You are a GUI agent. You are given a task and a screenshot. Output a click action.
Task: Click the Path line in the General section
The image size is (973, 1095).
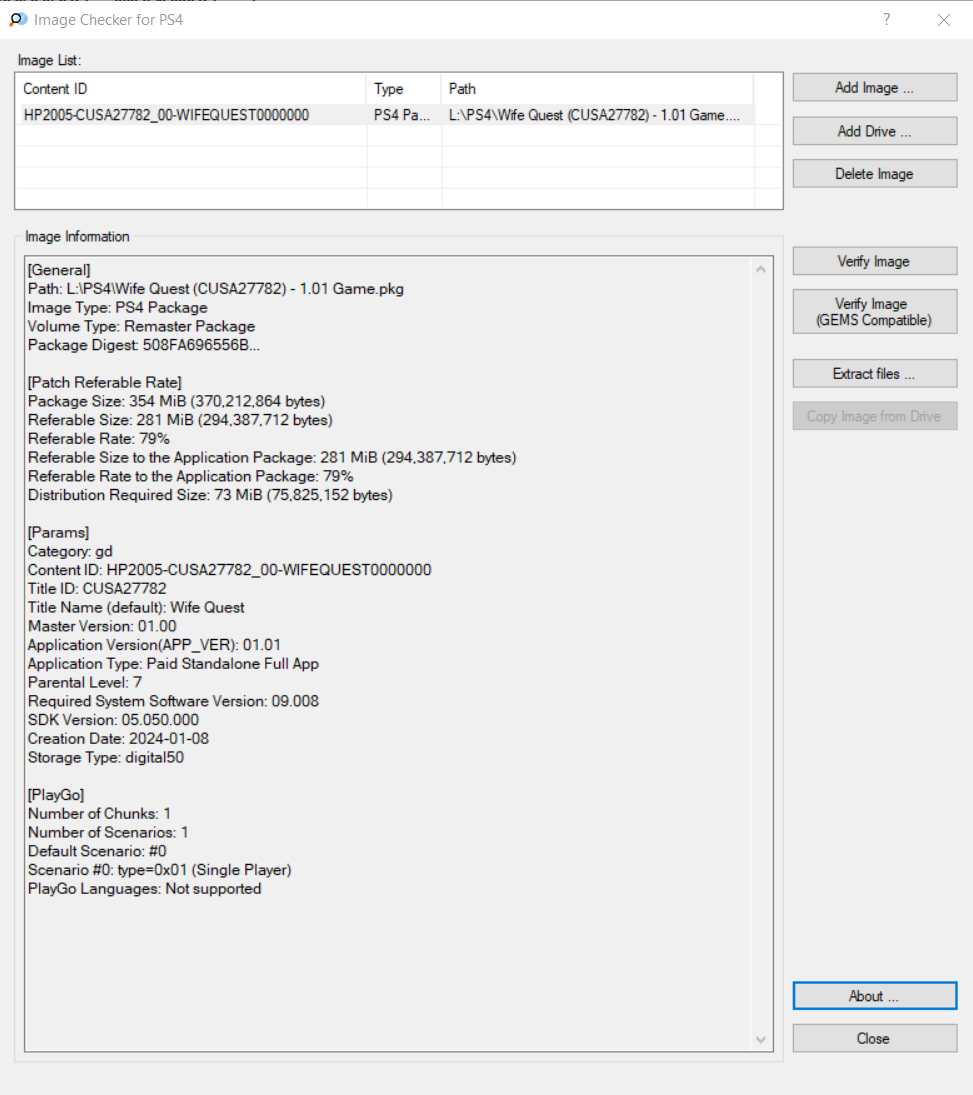(216, 288)
